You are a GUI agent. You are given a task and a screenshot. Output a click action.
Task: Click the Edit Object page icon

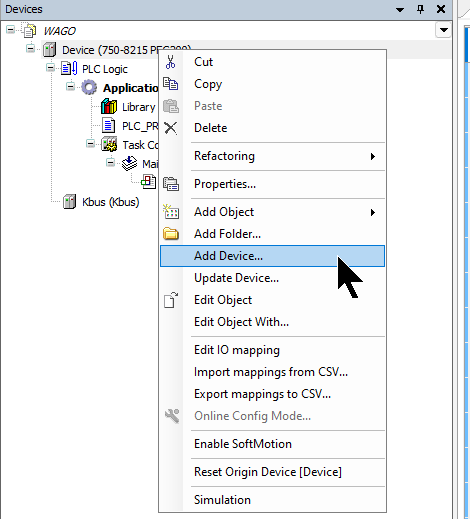click(x=171, y=300)
